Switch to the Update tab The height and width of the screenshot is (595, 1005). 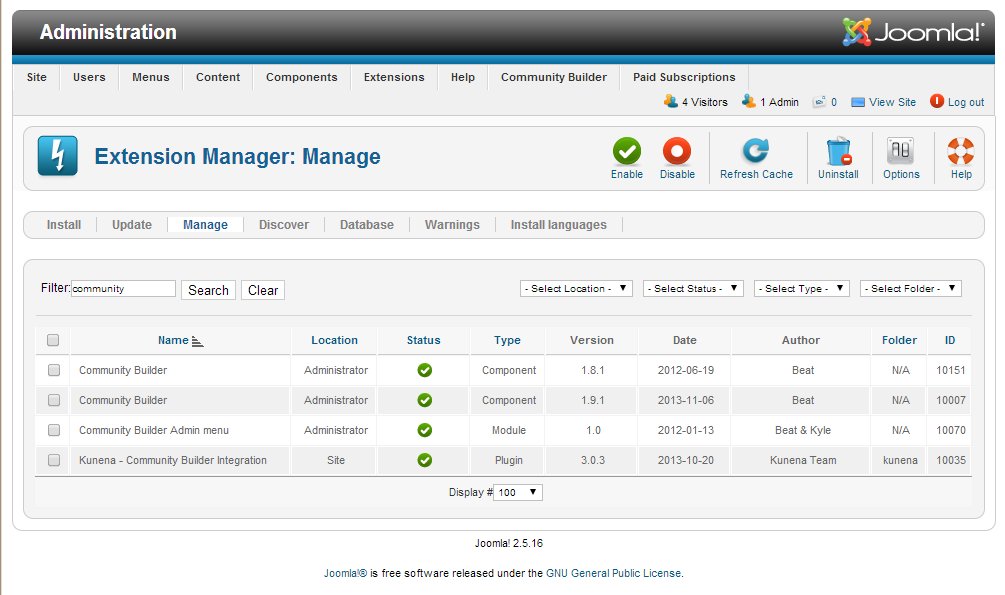pyautogui.click(x=132, y=224)
